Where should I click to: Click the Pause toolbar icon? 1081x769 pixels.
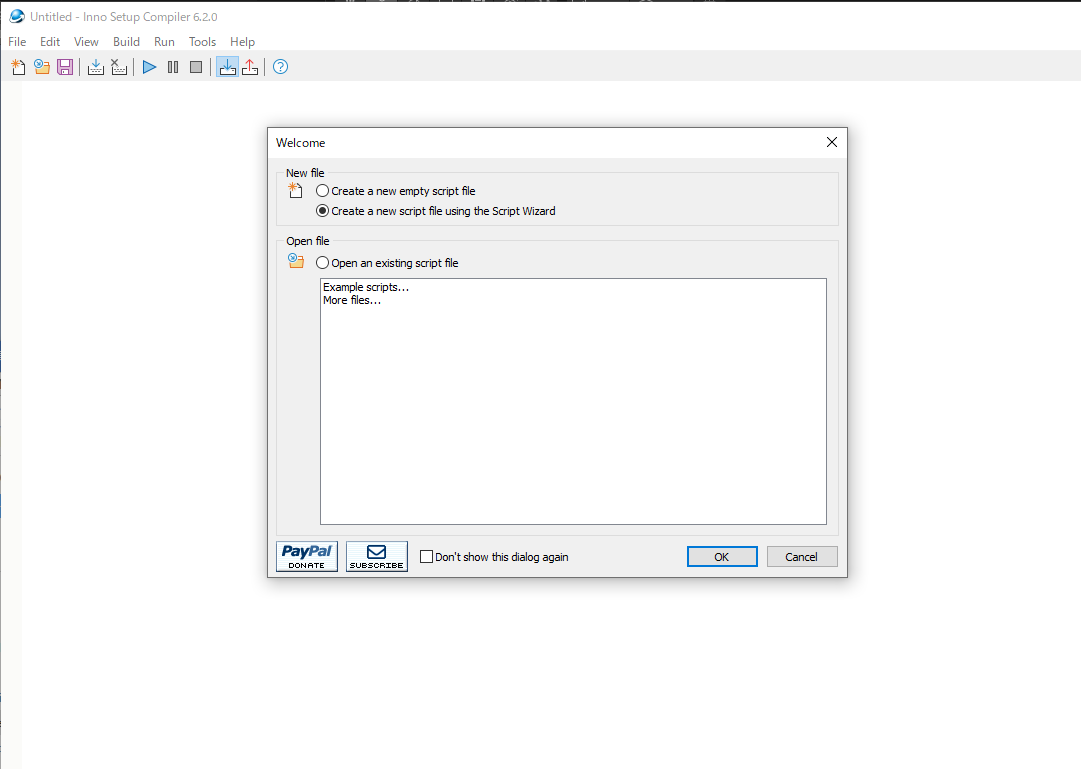point(173,67)
